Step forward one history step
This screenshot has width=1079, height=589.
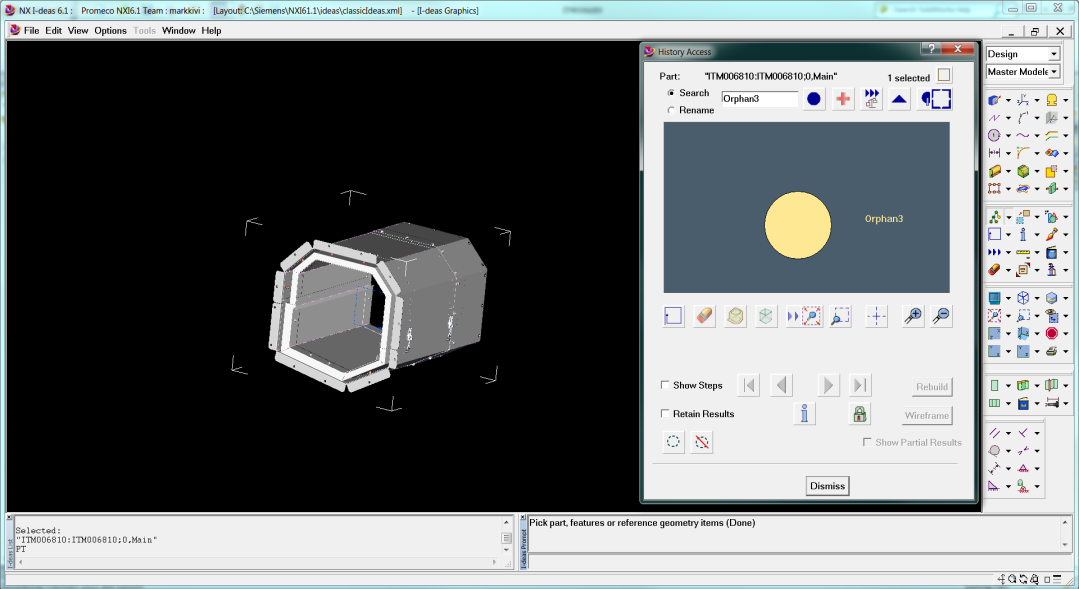tap(828, 385)
